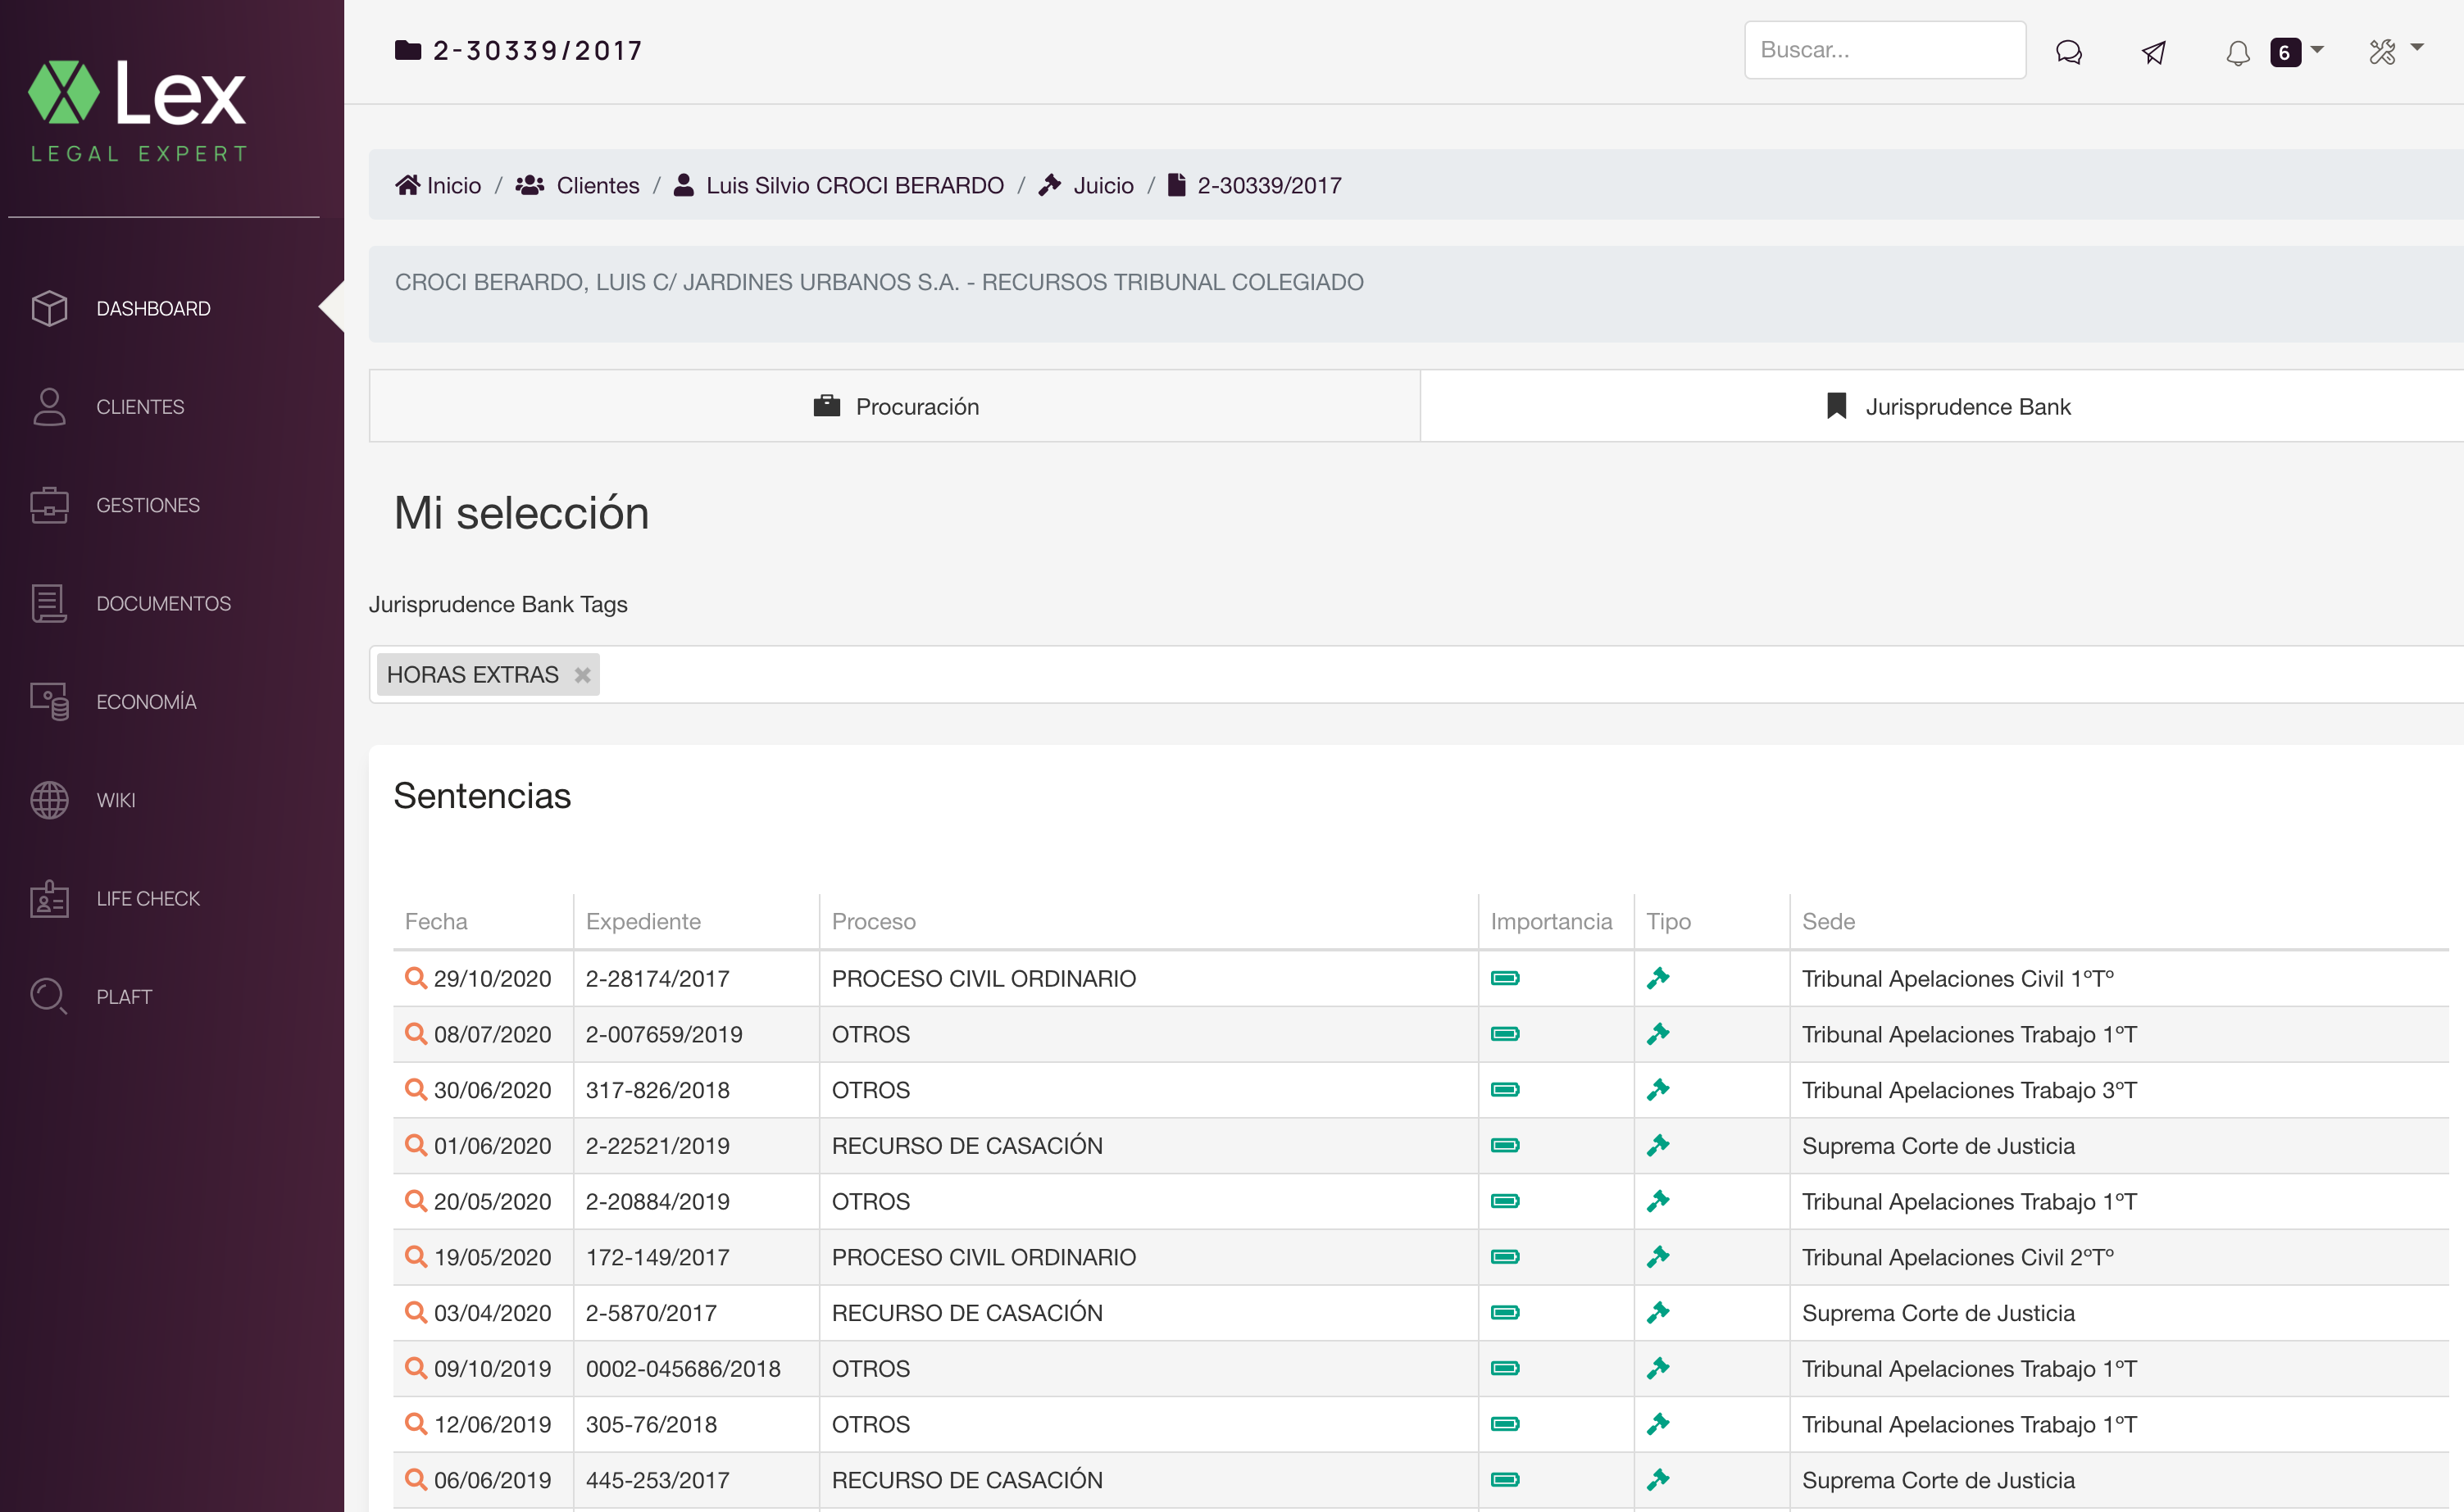Go to ECONOMÍA in the sidebar
The width and height of the screenshot is (2464, 1512).
tap(146, 702)
